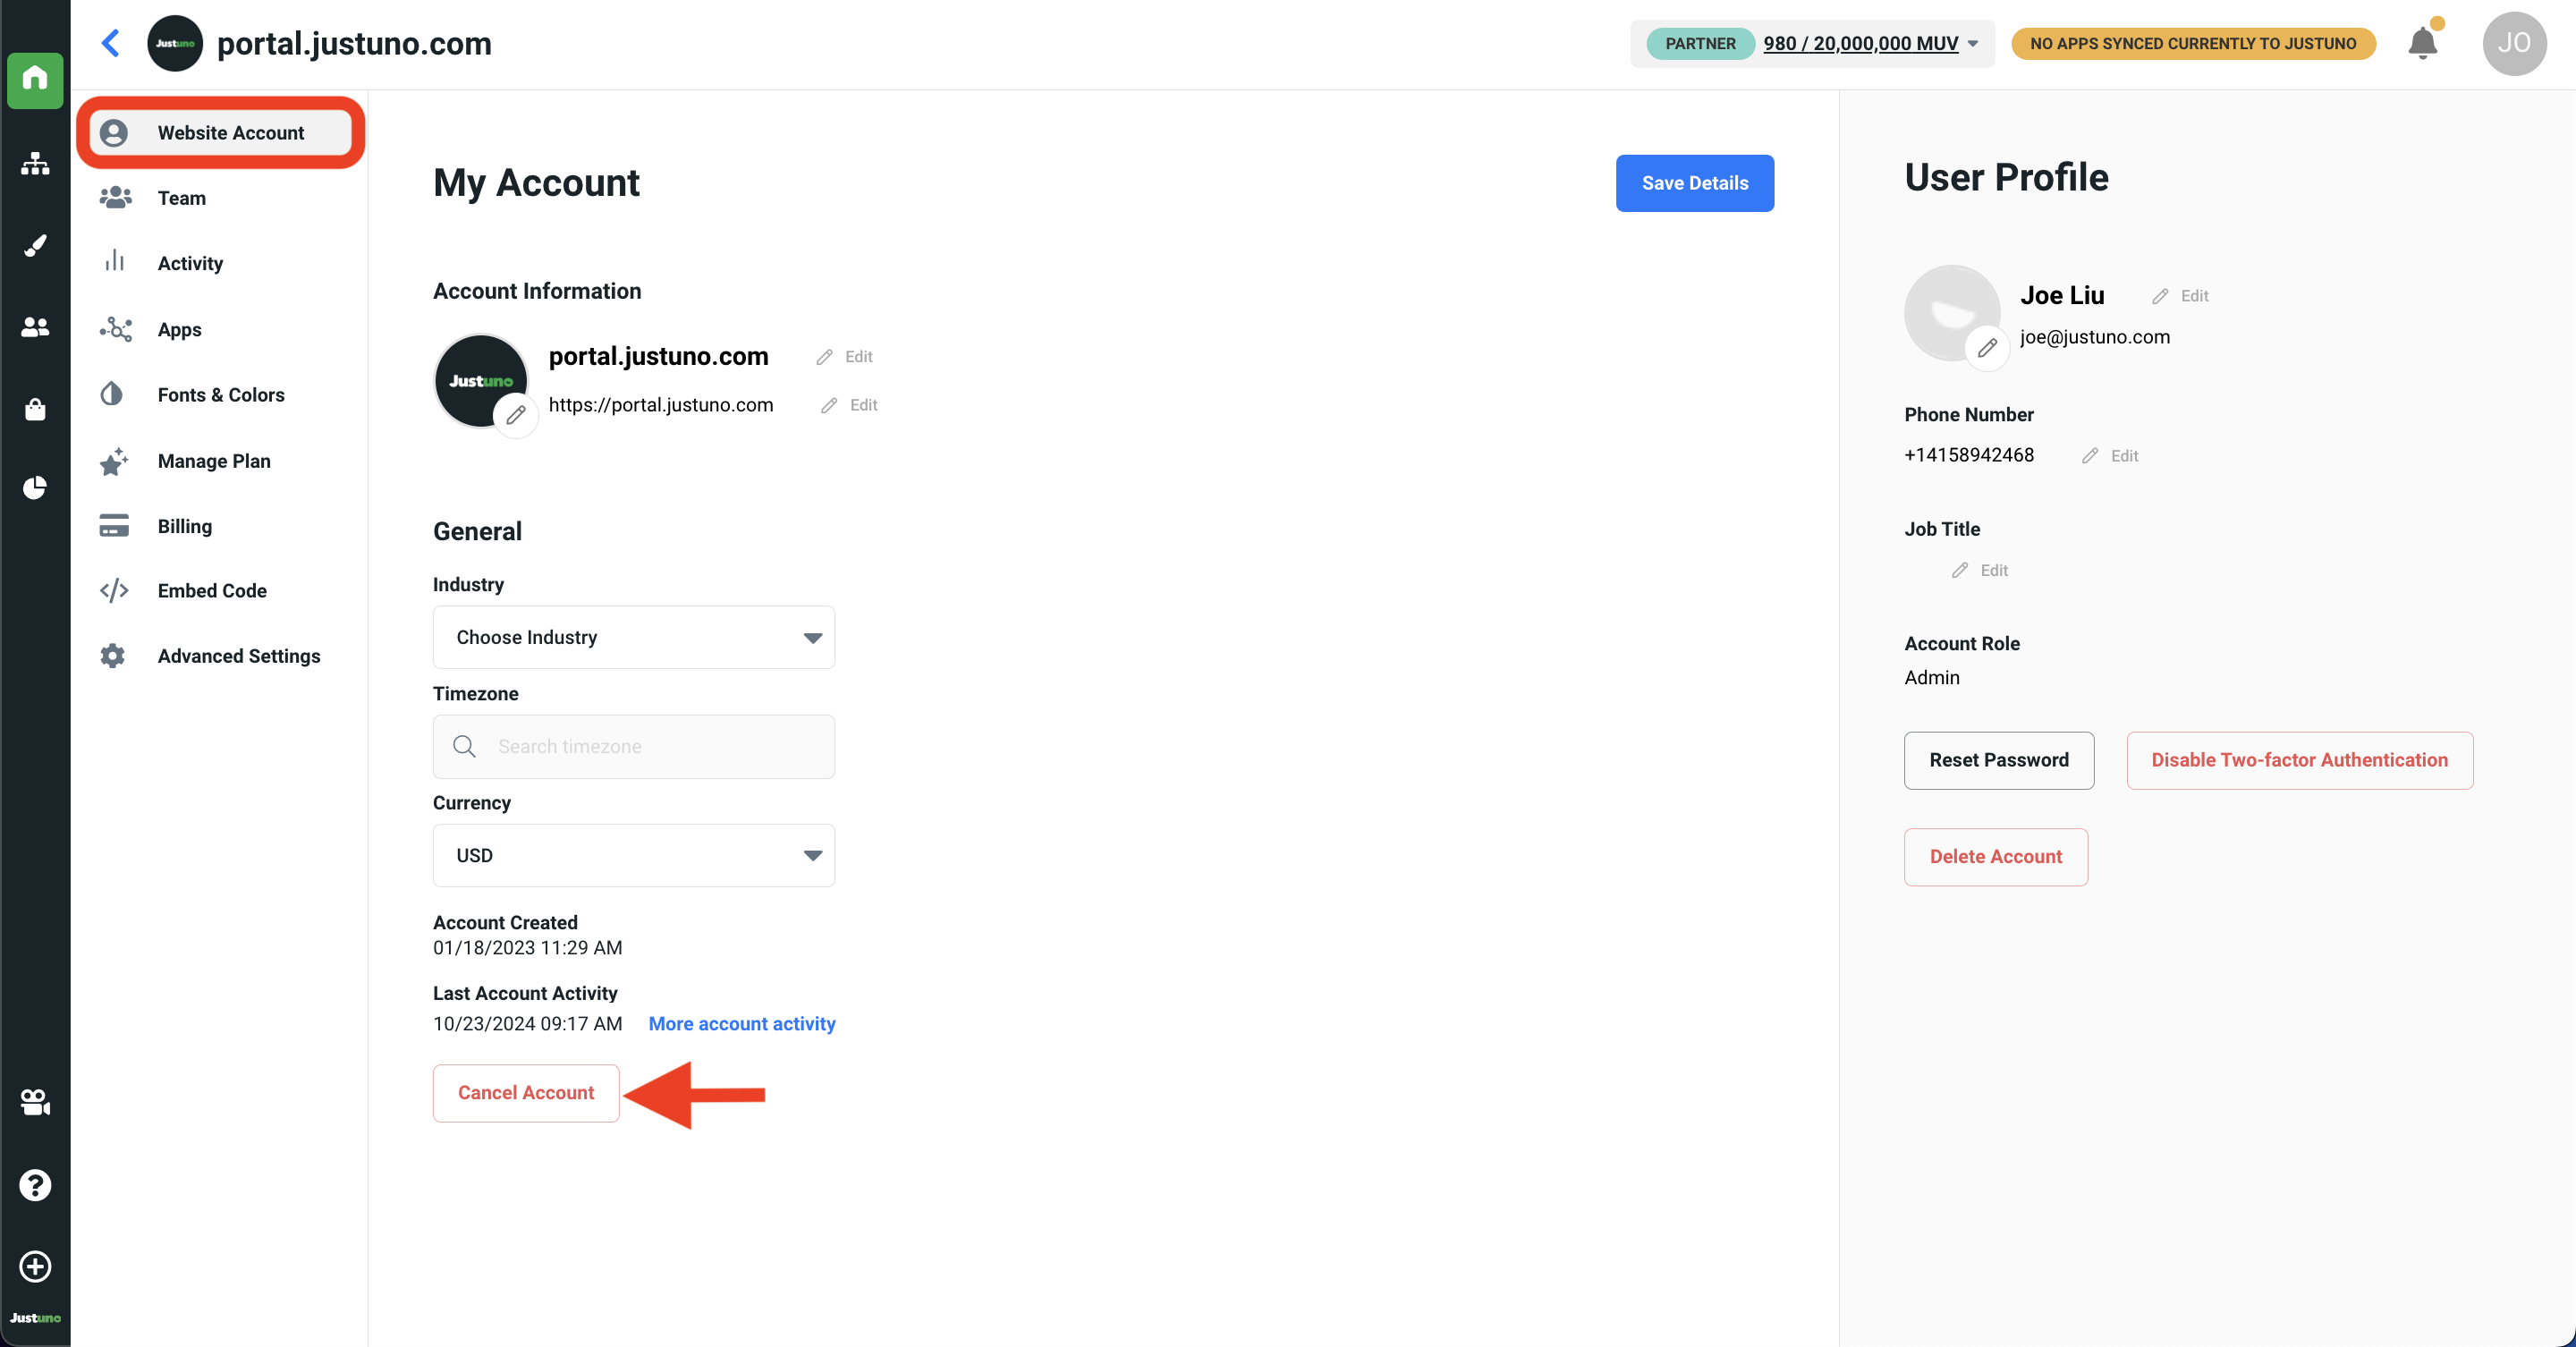Open the Embed Code menu item

click(212, 590)
